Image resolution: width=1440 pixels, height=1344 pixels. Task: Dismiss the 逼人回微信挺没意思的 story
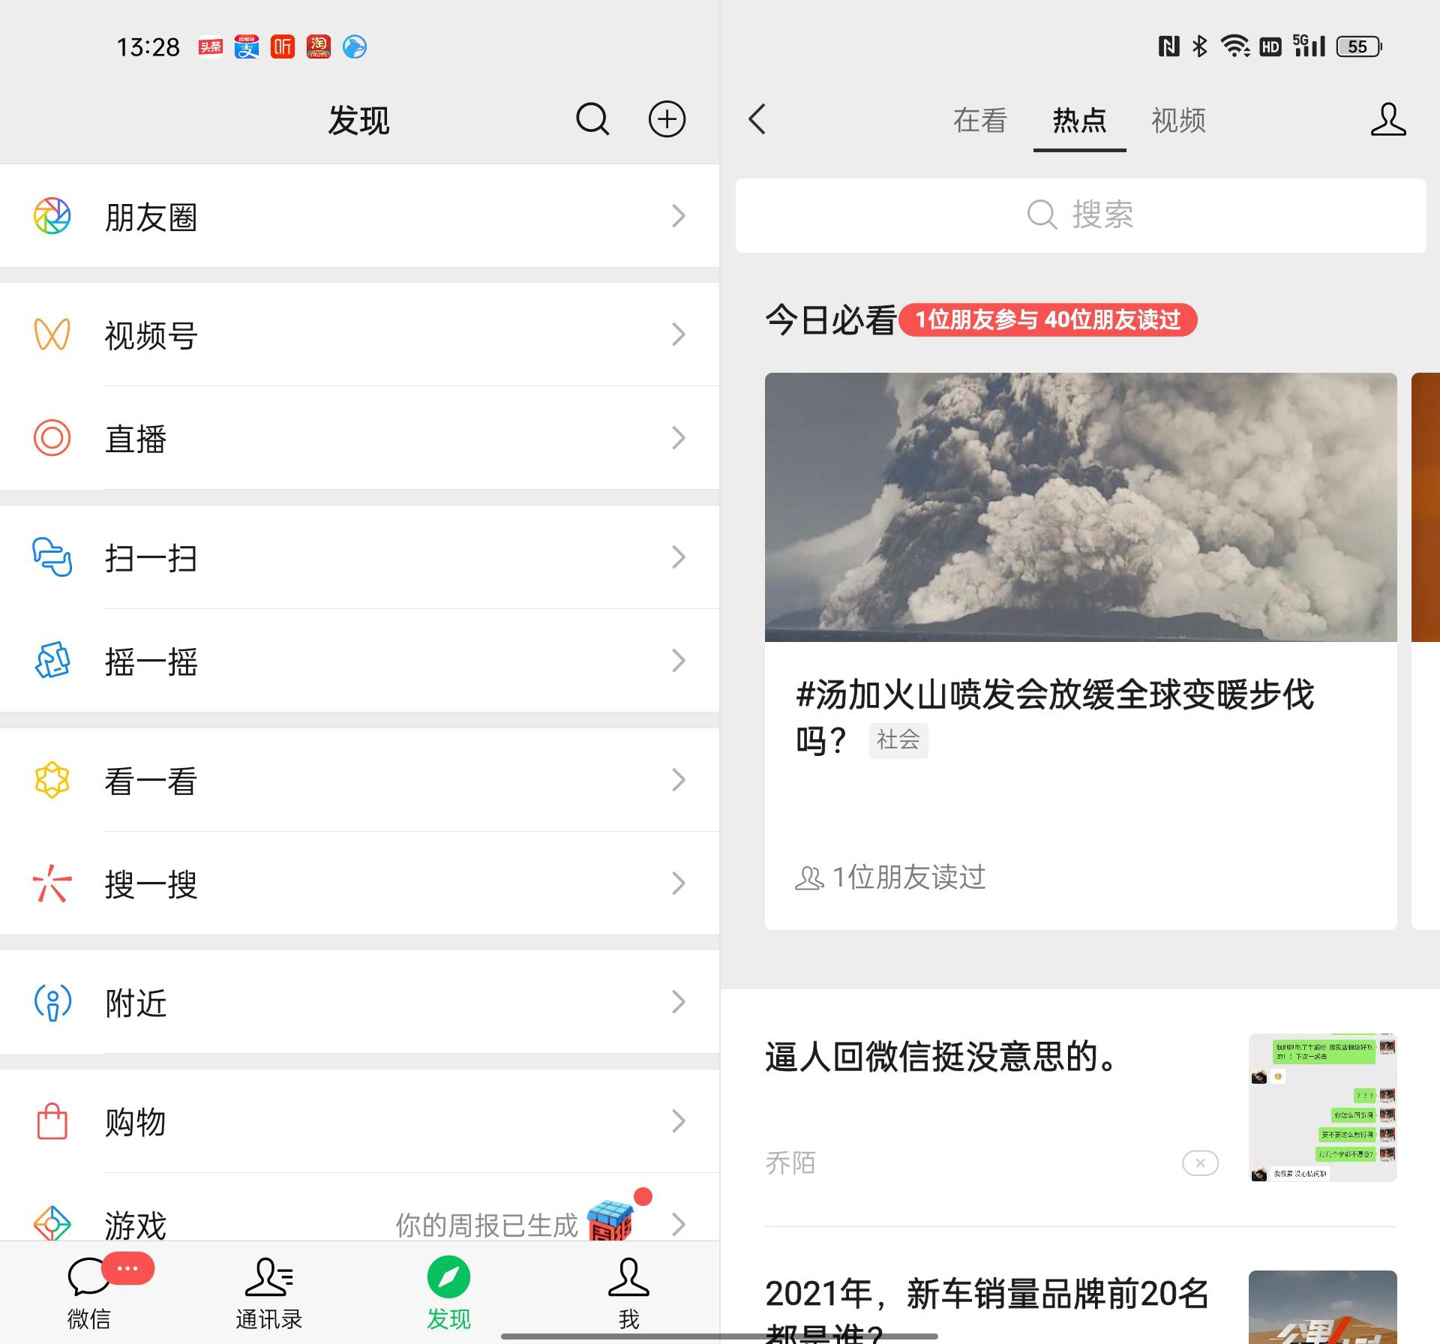1199,1163
